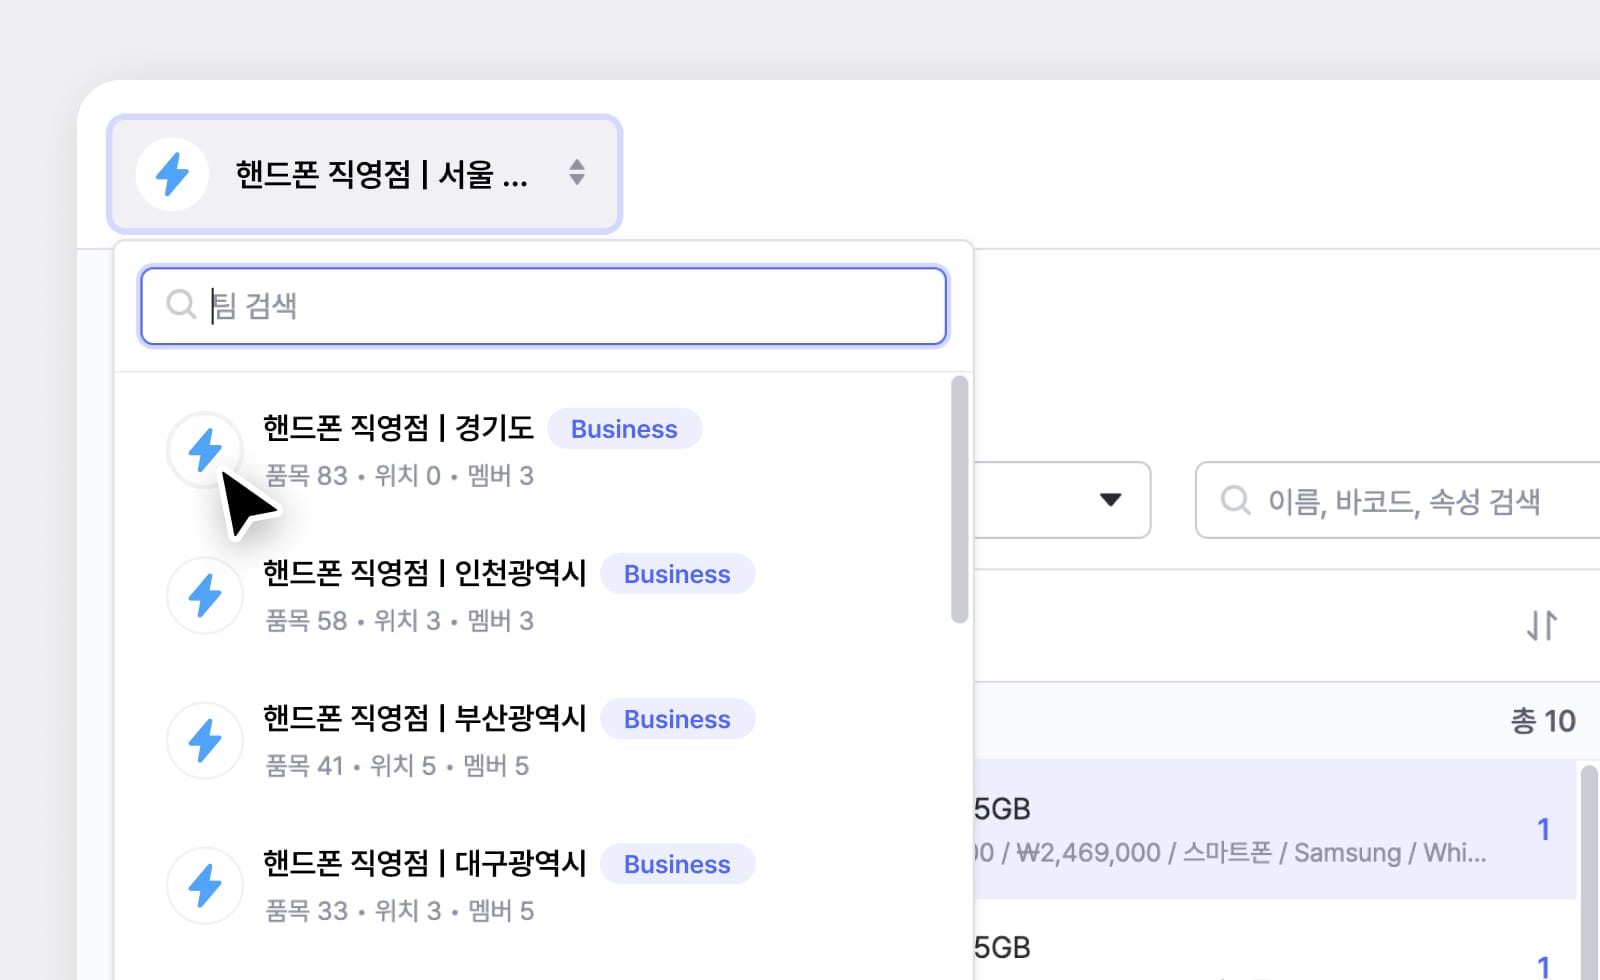Click the magnifier icon in the item search field
The height and width of the screenshot is (980, 1600).
pyautogui.click(x=1236, y=501)
